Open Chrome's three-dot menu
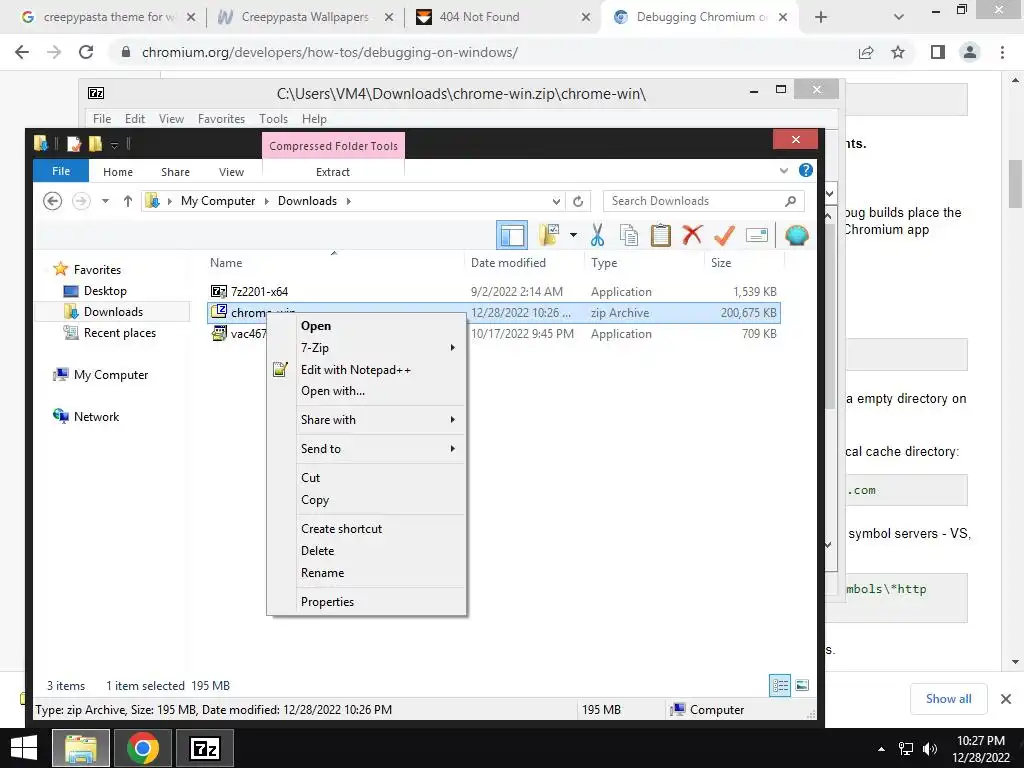 click(1002, 52)
